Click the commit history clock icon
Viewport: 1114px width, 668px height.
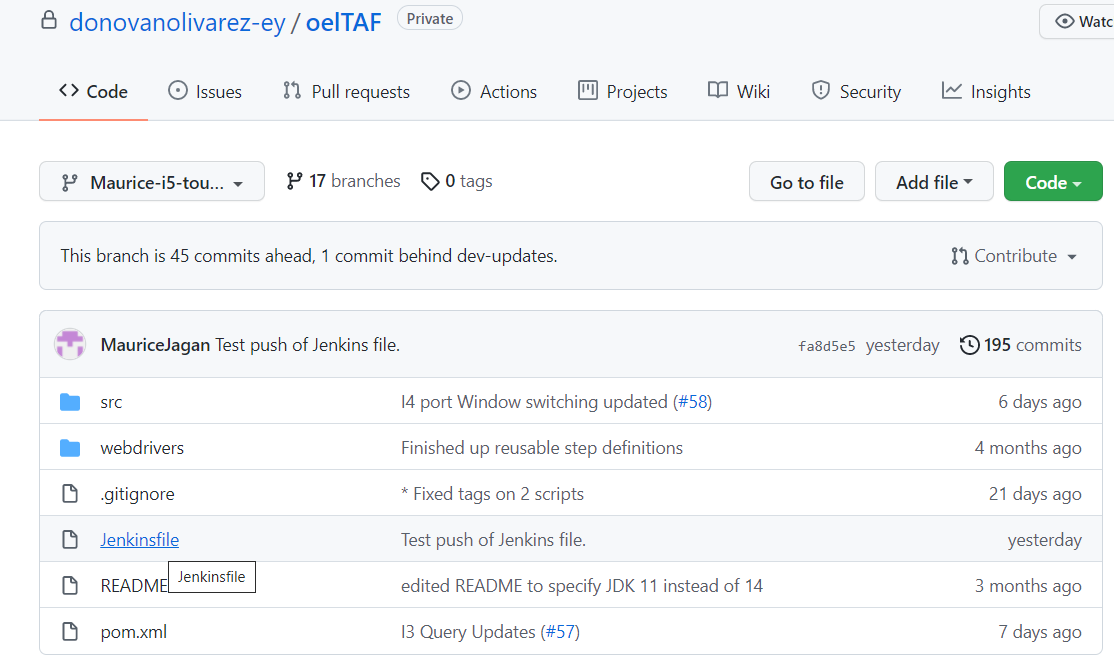(x=969, y=345)
